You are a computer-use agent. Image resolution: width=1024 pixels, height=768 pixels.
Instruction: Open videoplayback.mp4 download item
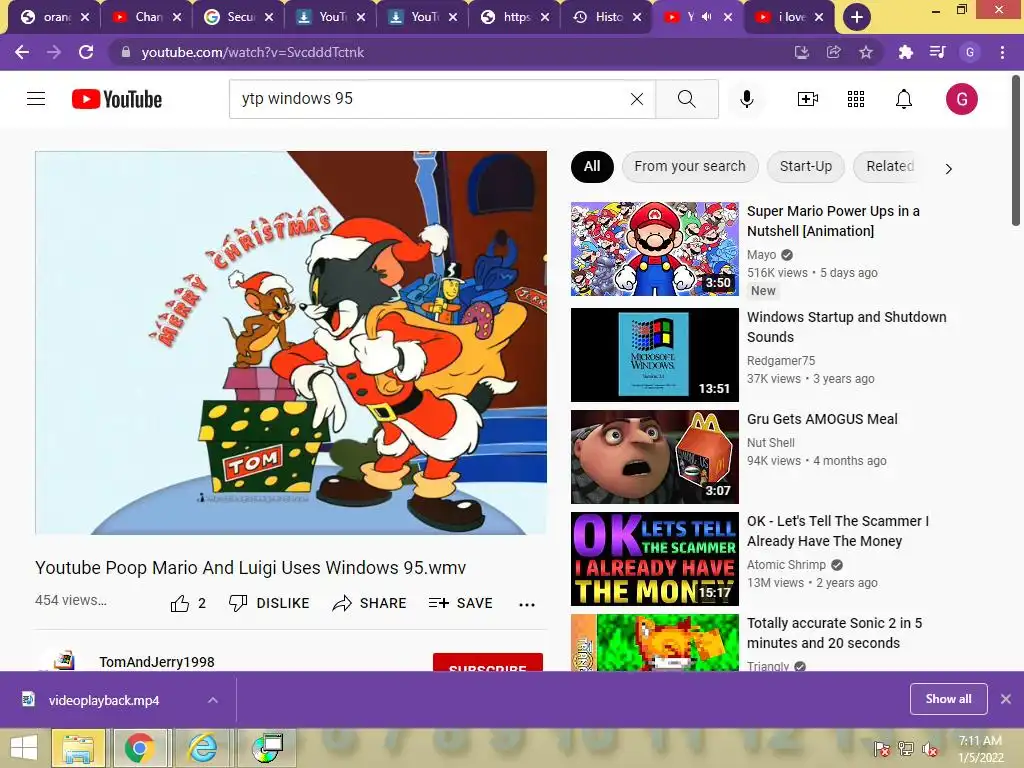(103, 700)
